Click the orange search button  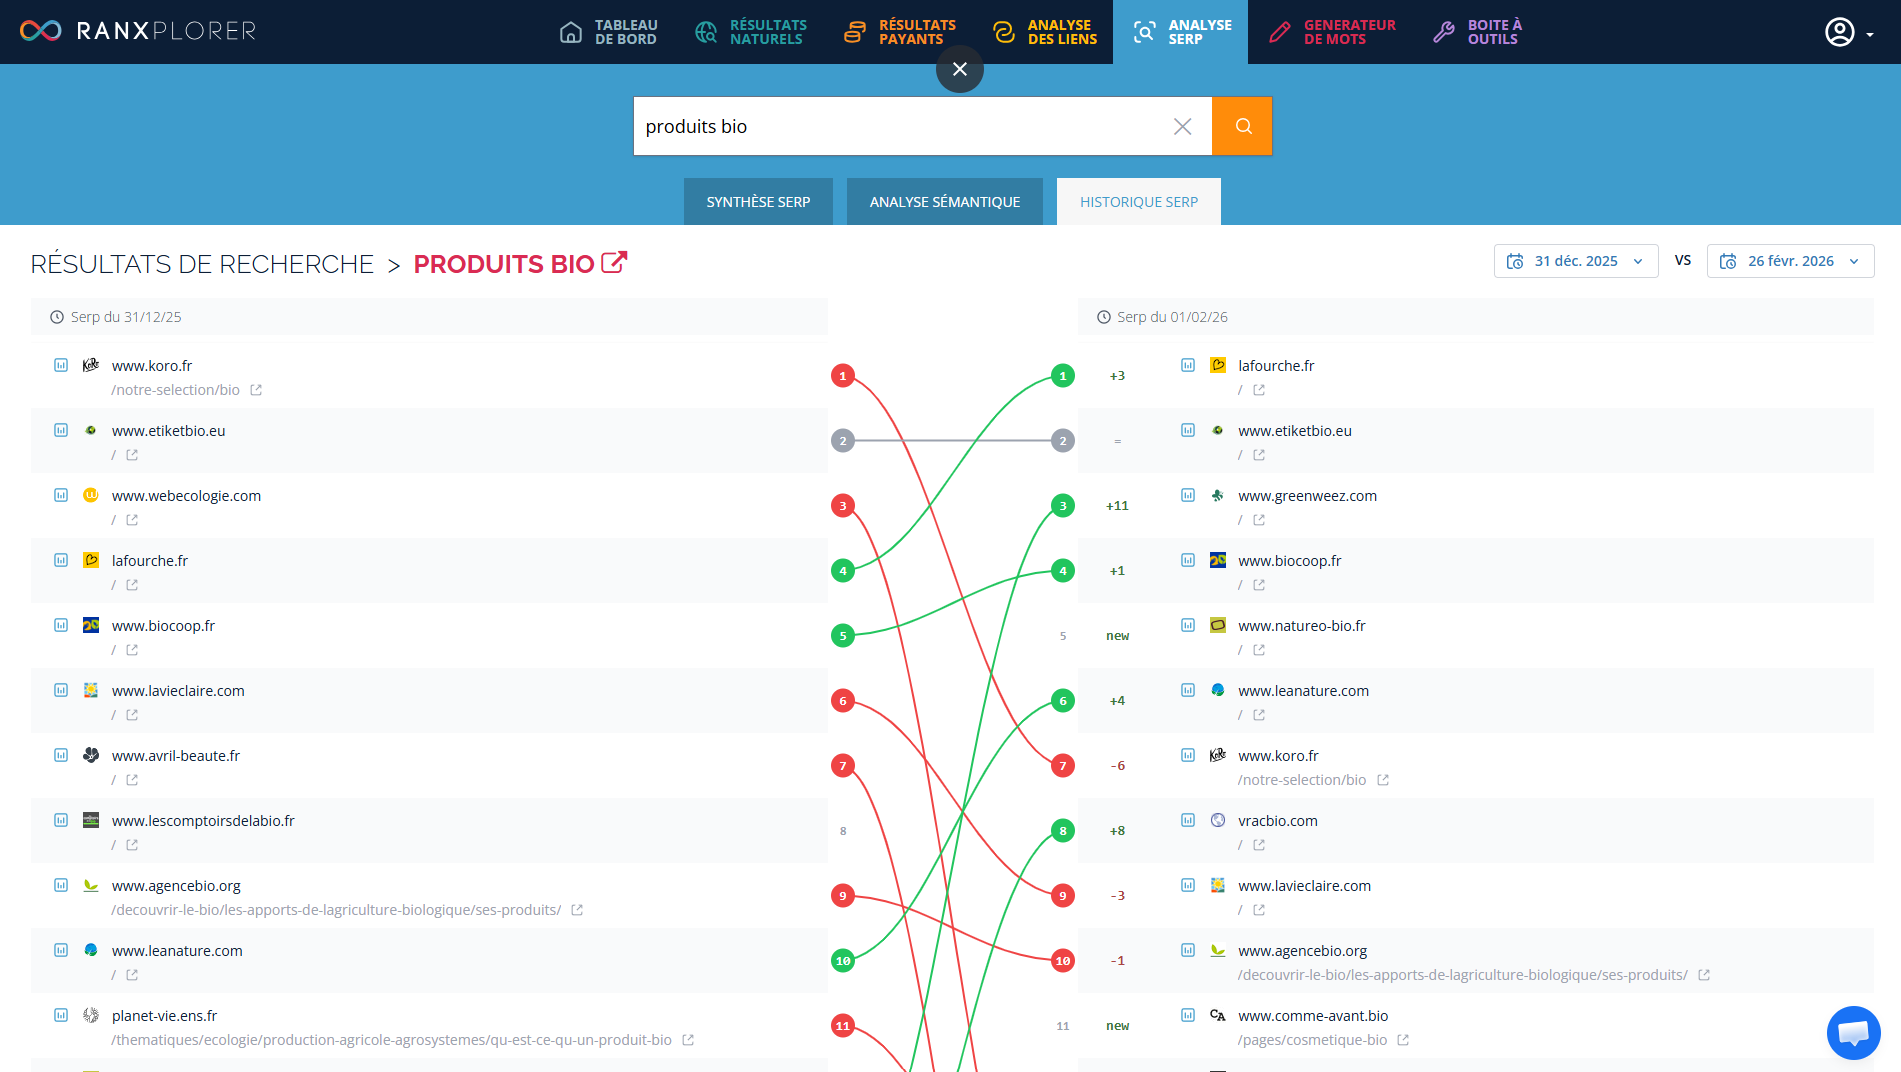(x=1241, y=126)
